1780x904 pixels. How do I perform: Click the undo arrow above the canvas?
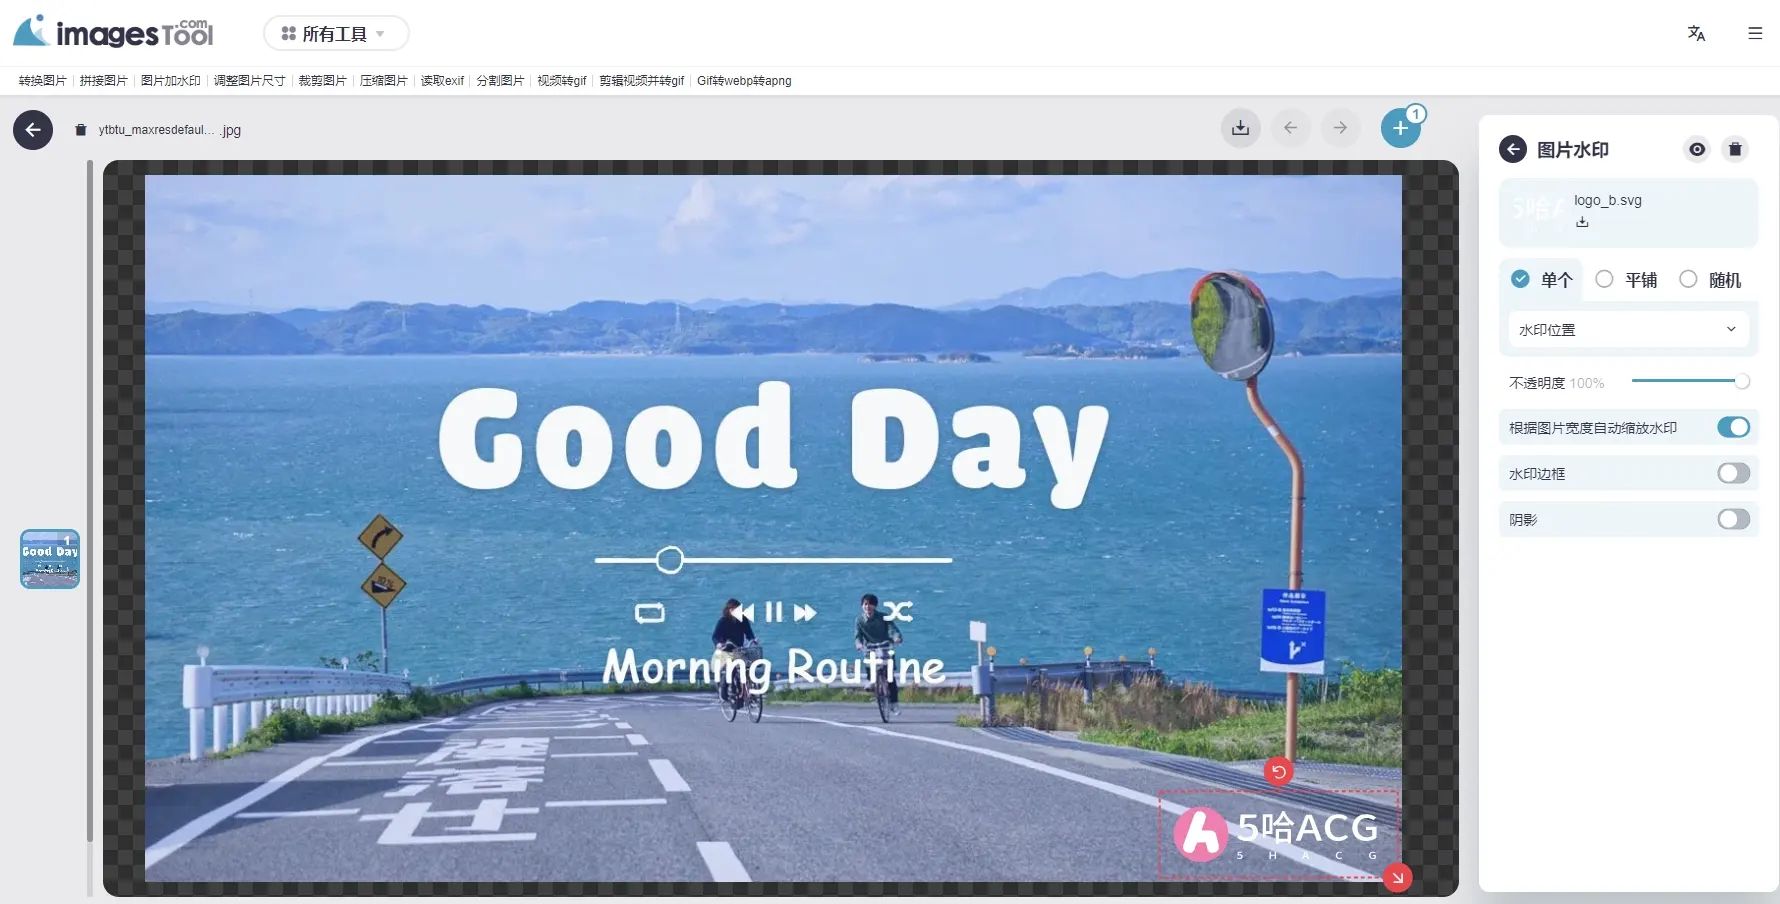coord(1291,128)
